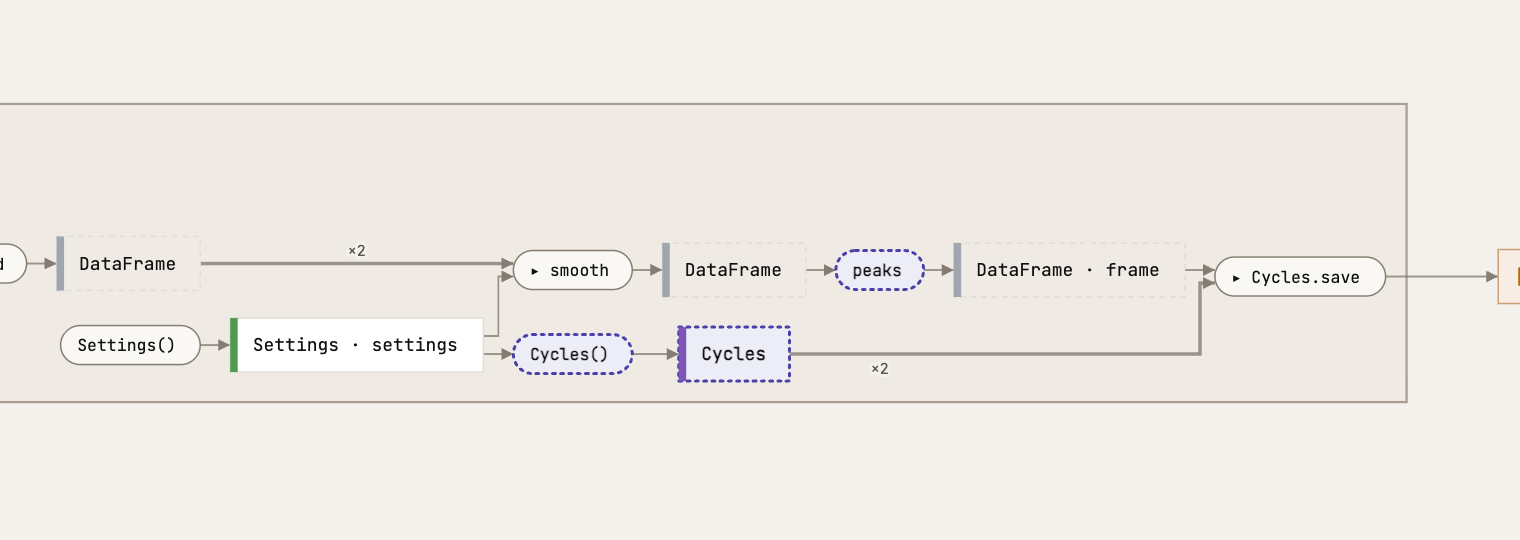Viewport: 1520px width, 540px height.
Task: Click the DataFrame box after smooth
Action: point(733,270)
